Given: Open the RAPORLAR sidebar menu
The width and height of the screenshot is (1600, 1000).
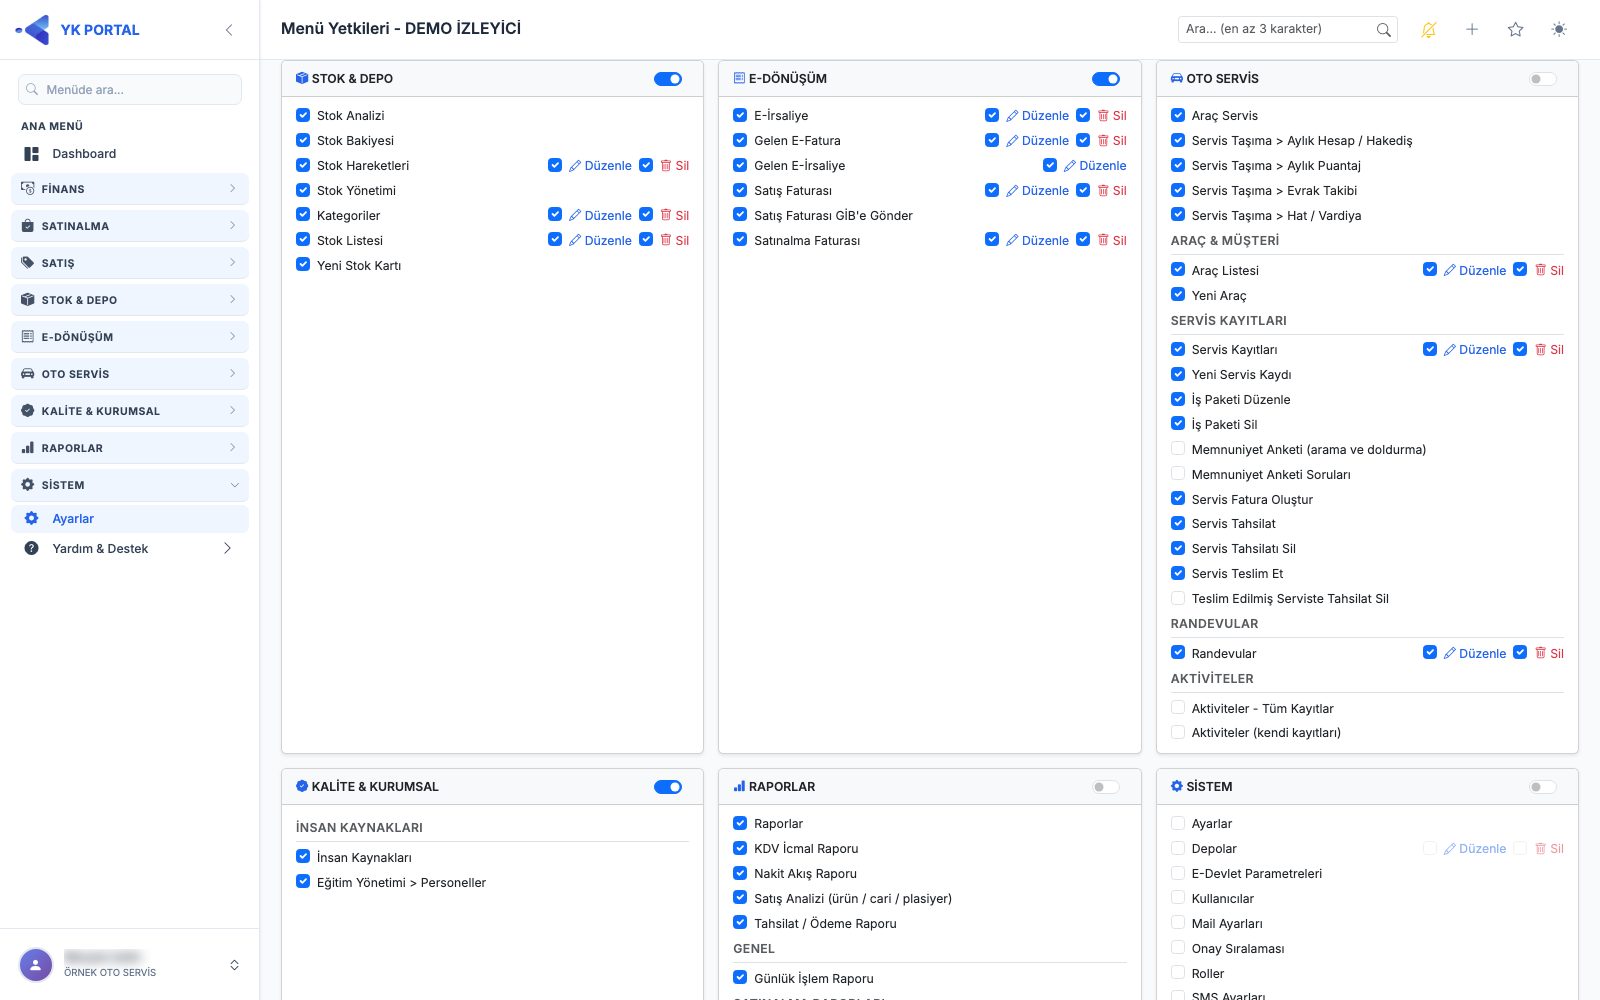Looking at the screenshot, I should tap(130, 448).
